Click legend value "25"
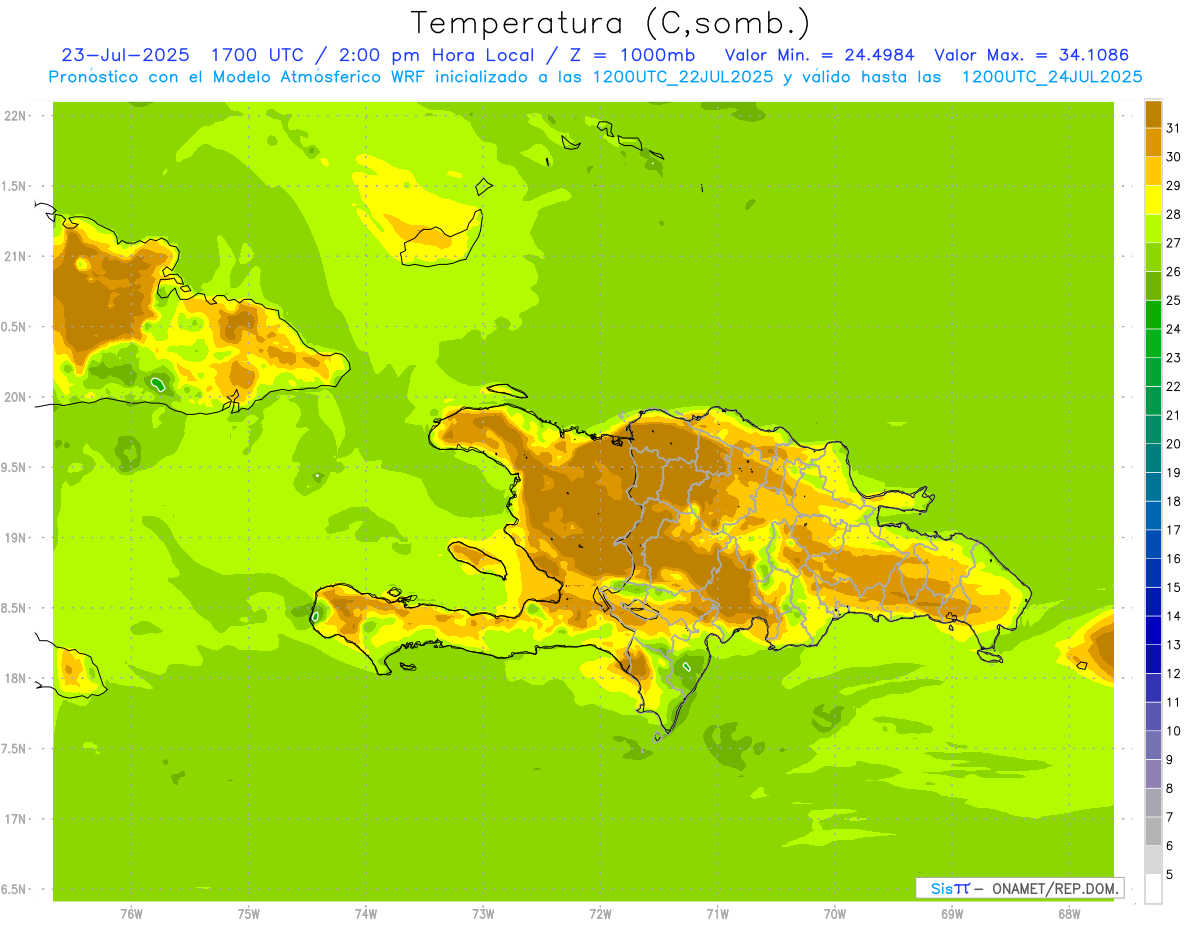The image size is (1200, 927). click(1174, 300)
